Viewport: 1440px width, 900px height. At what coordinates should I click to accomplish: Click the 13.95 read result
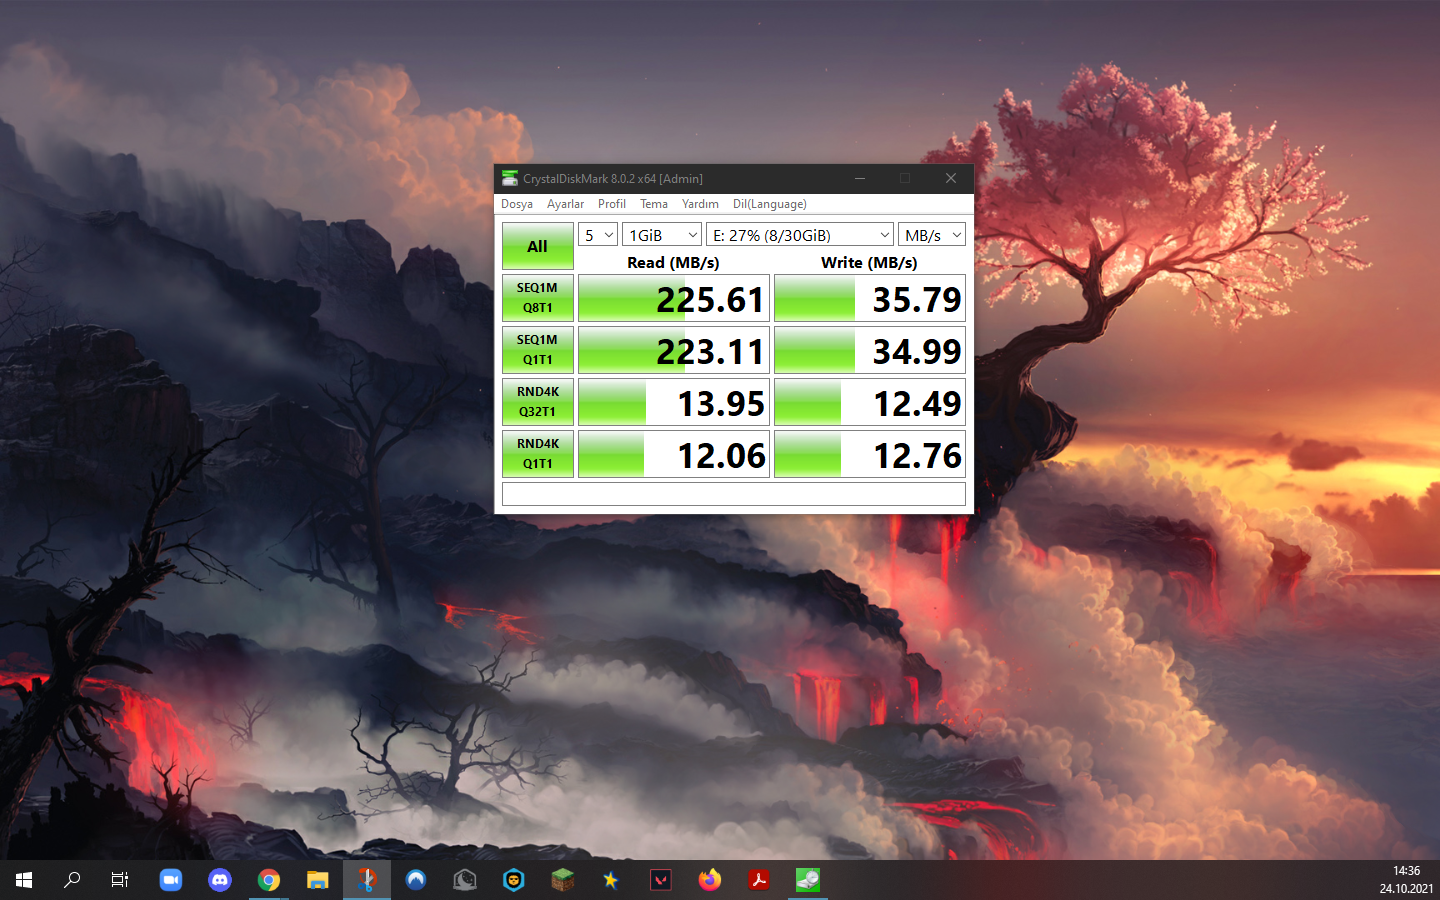point(674,402)
